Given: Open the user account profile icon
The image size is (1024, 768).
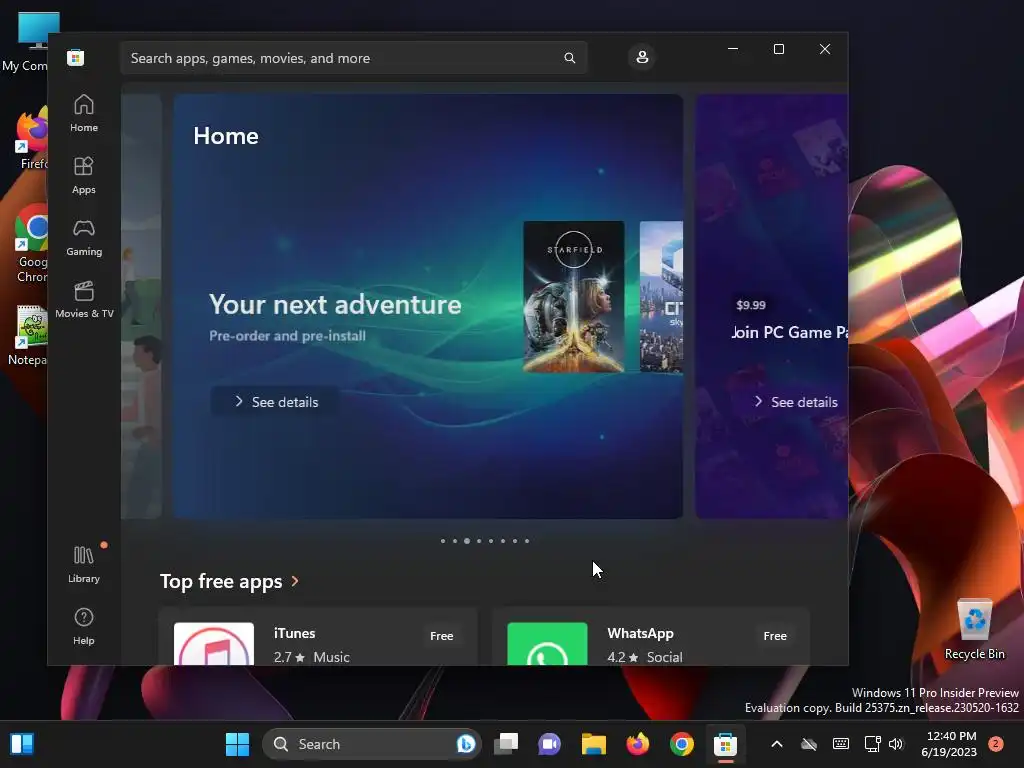Looking at the screenshot, I should tap(642, 57).
